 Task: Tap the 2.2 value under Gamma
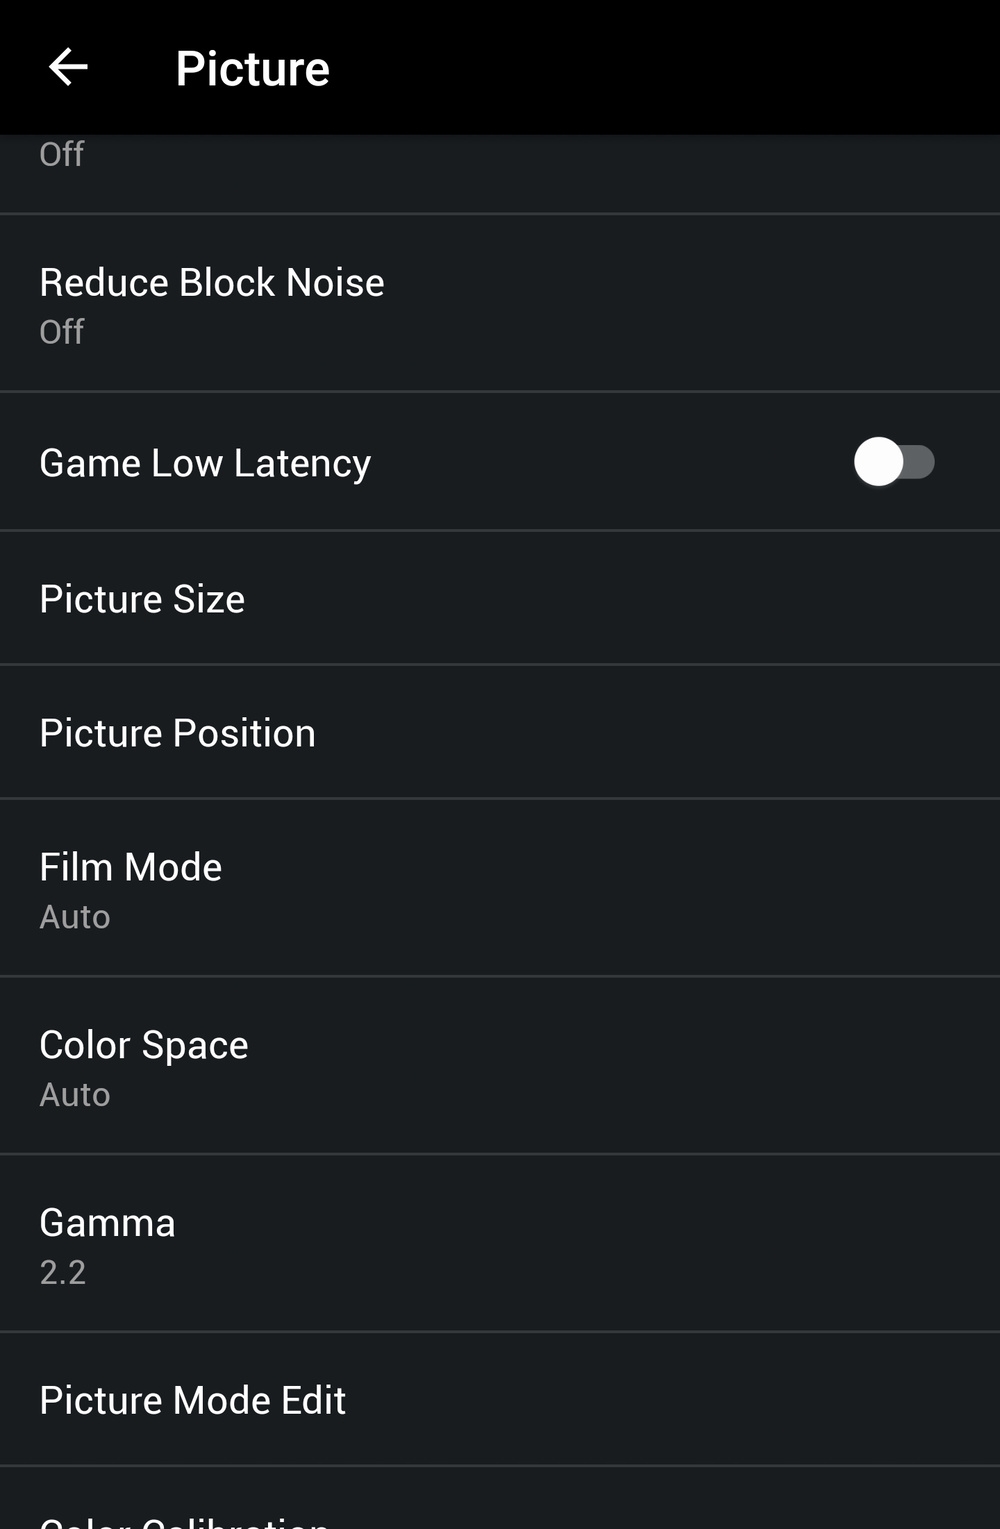[63, 1273]
